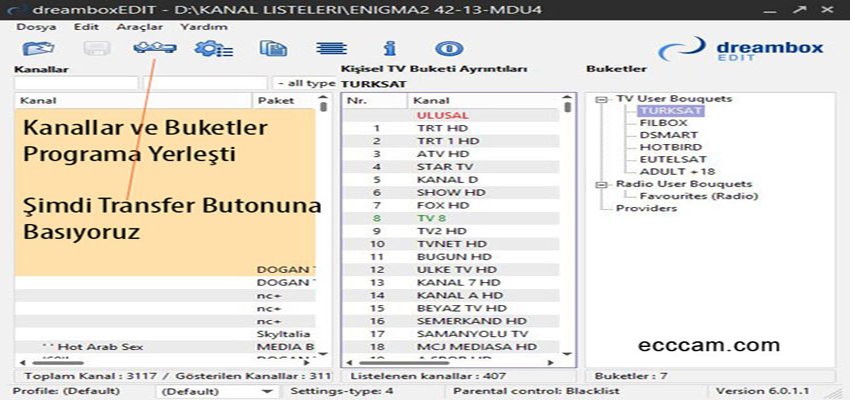Image resolution: width=850 pixels, height=400 pixels.
Task: Select the TV2 HD channel
Action: pos(450,231)
